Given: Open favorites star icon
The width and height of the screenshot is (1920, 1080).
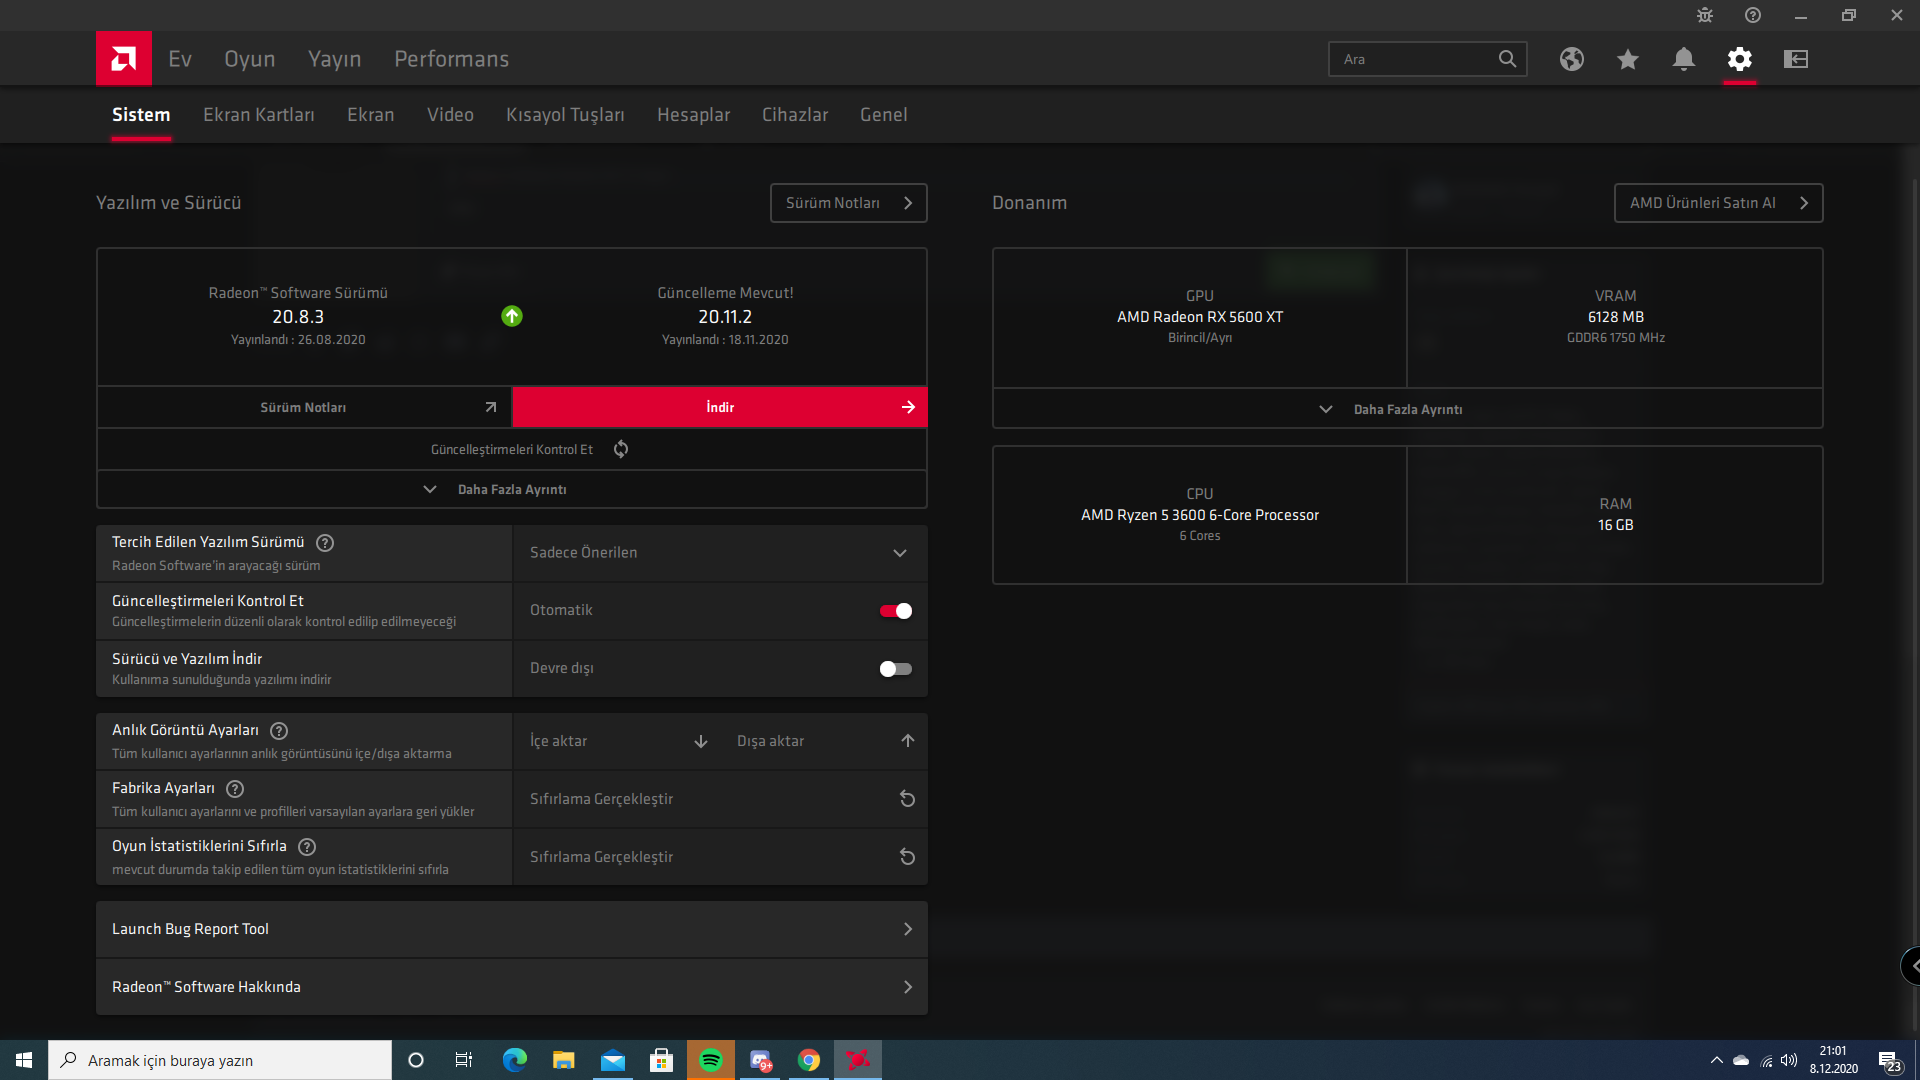Looking at the screenshot, I should click(x=1628, y=59).
